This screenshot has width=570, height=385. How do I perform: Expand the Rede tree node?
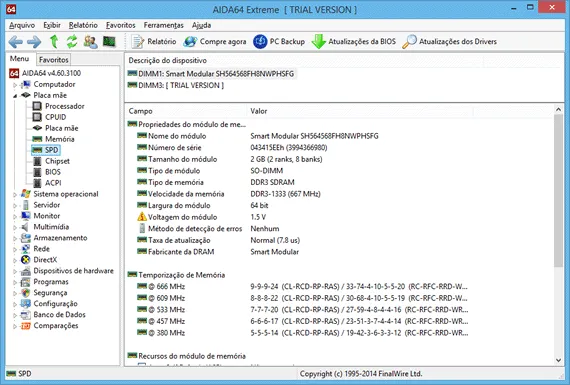coord(15,250)
